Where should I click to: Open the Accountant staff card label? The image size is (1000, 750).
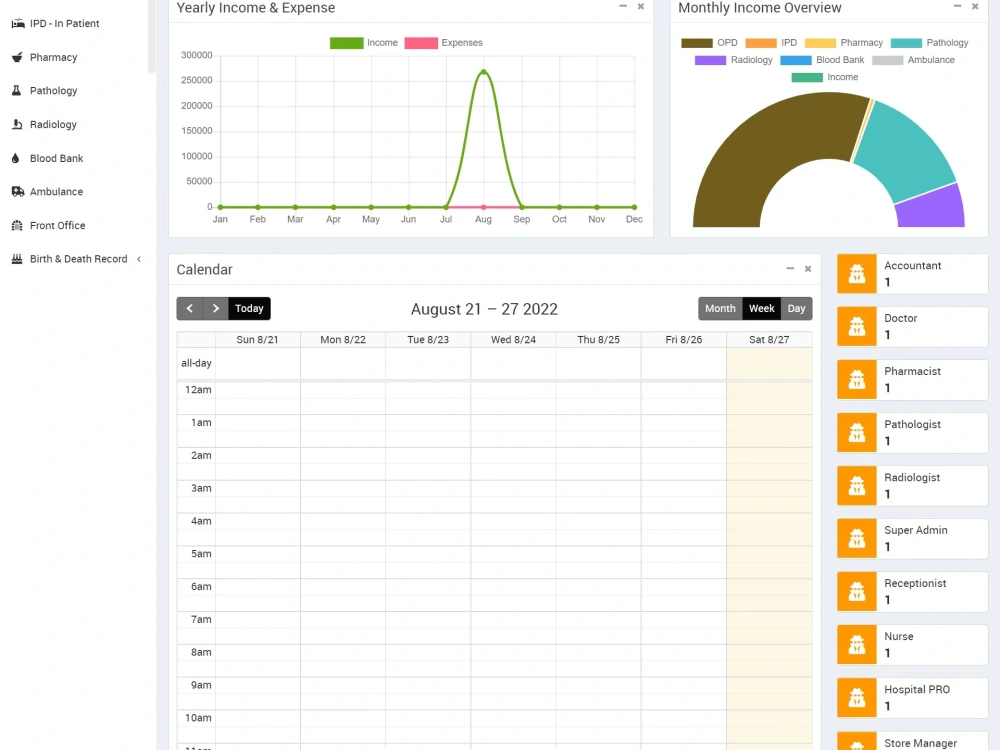(x=913, y=265)
